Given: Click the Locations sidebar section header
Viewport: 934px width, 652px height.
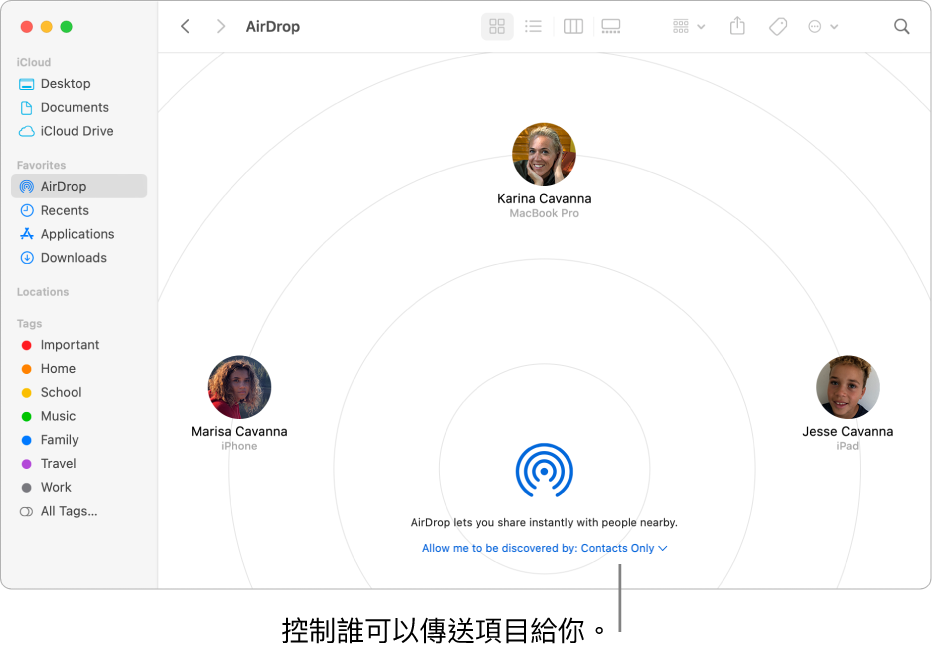Looking at the screenshot, I should click(43, 292).
